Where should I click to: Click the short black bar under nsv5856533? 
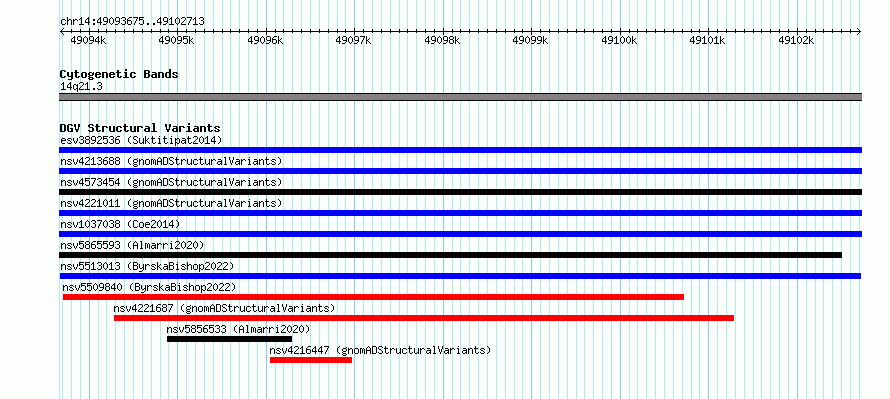pyautogui.click(x=229, y=339)
